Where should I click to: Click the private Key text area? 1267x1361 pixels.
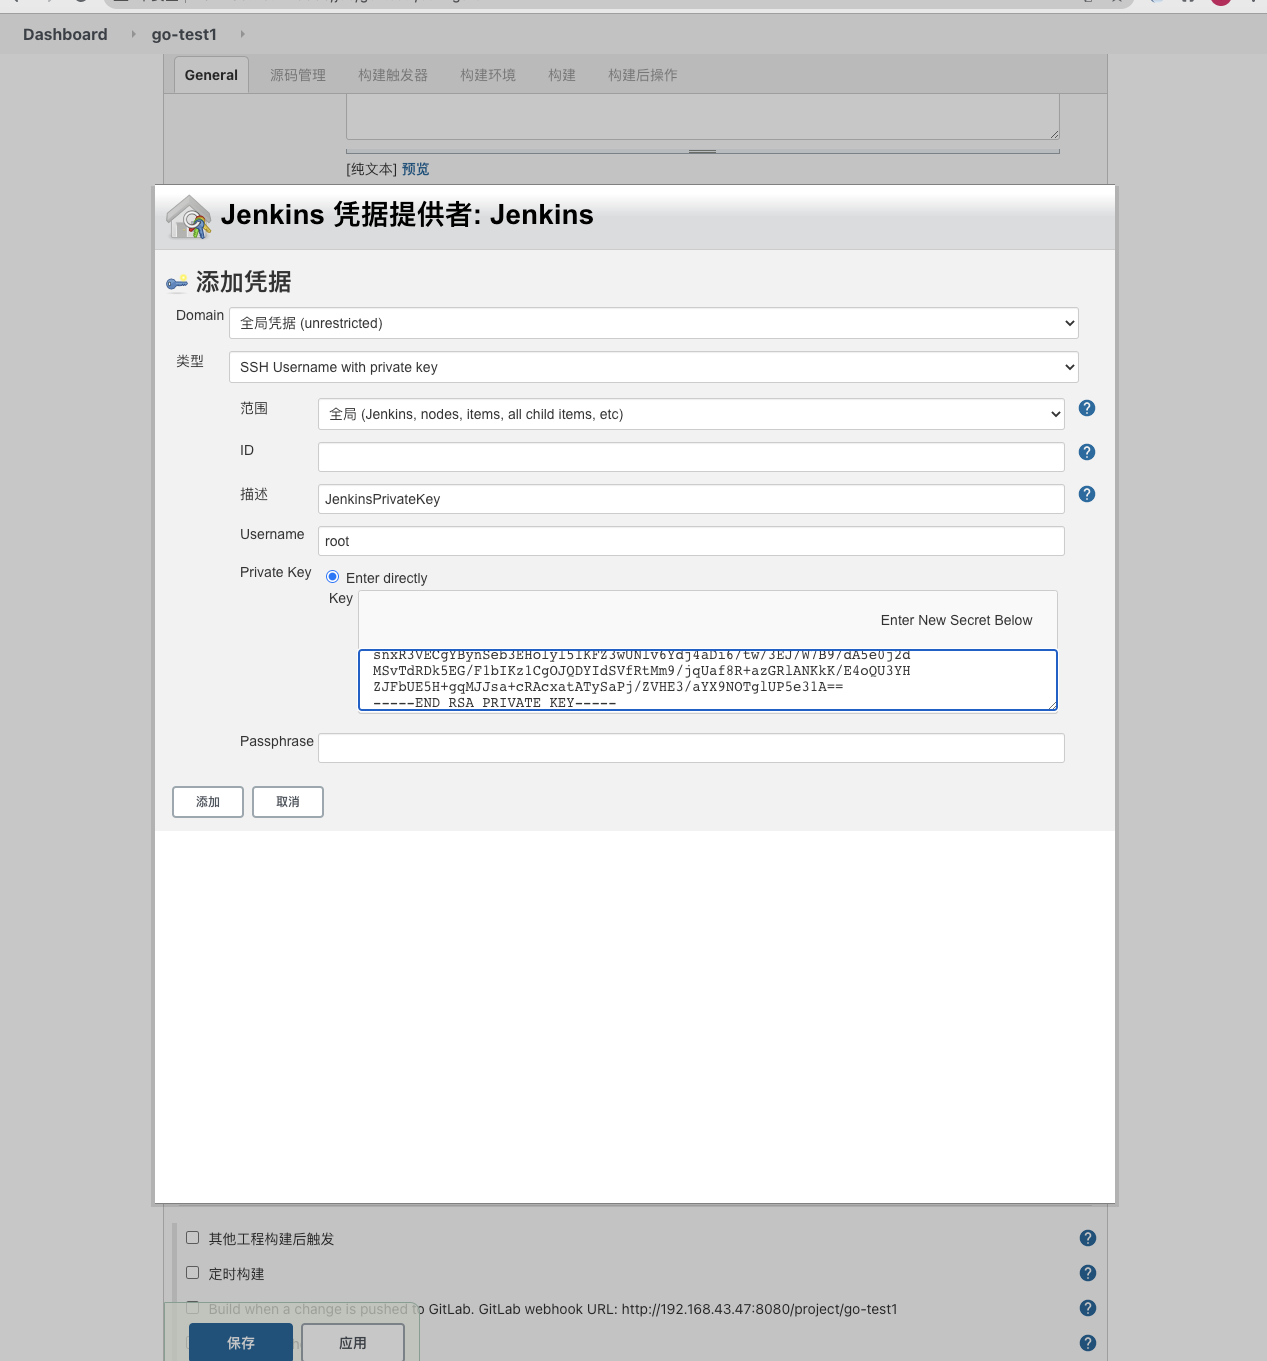(x=708, y=680)
